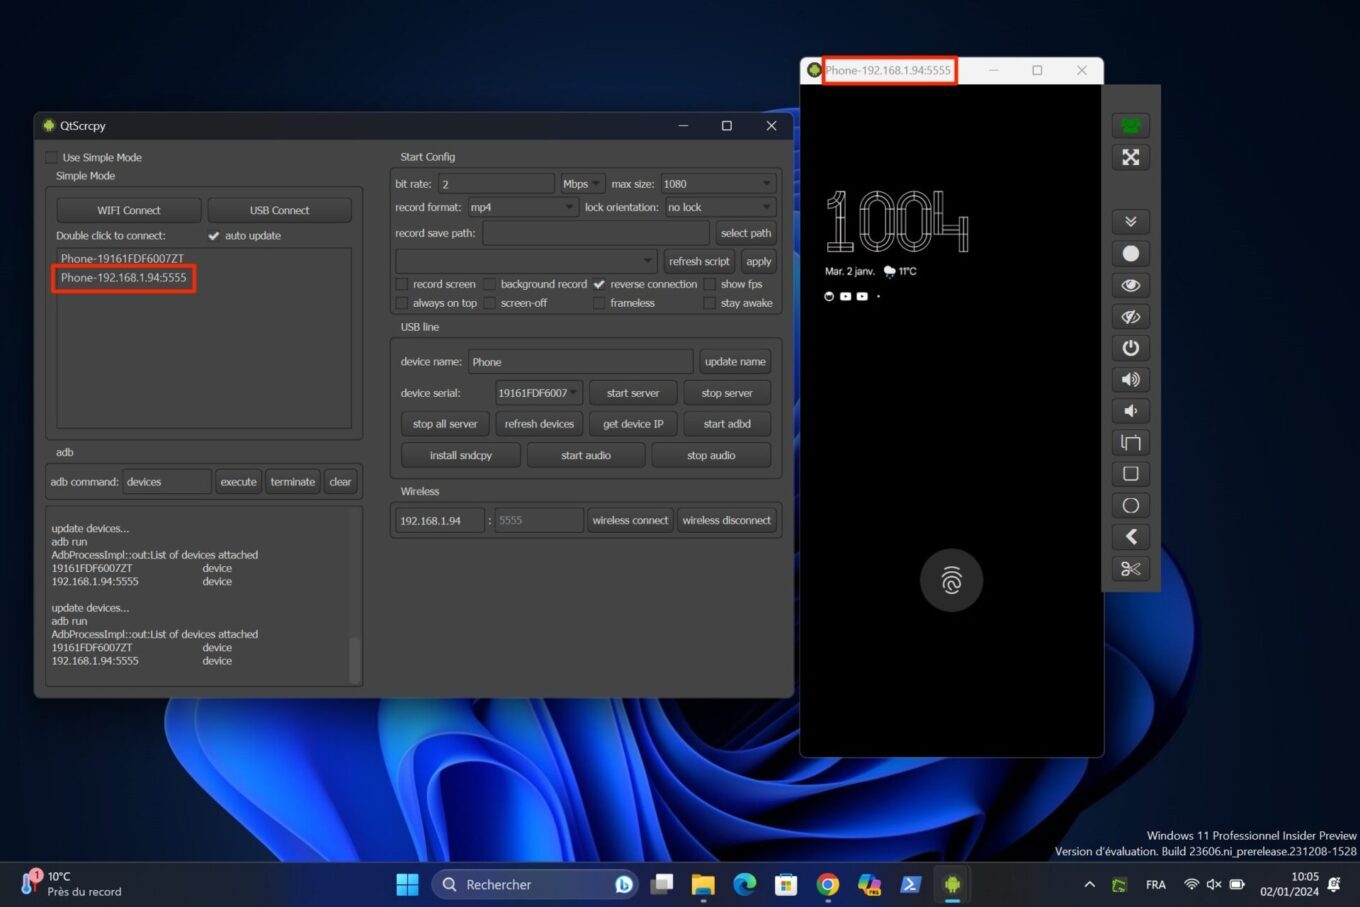
Task: Open Google Chrome from the taskbar
Action: (827, 884)
